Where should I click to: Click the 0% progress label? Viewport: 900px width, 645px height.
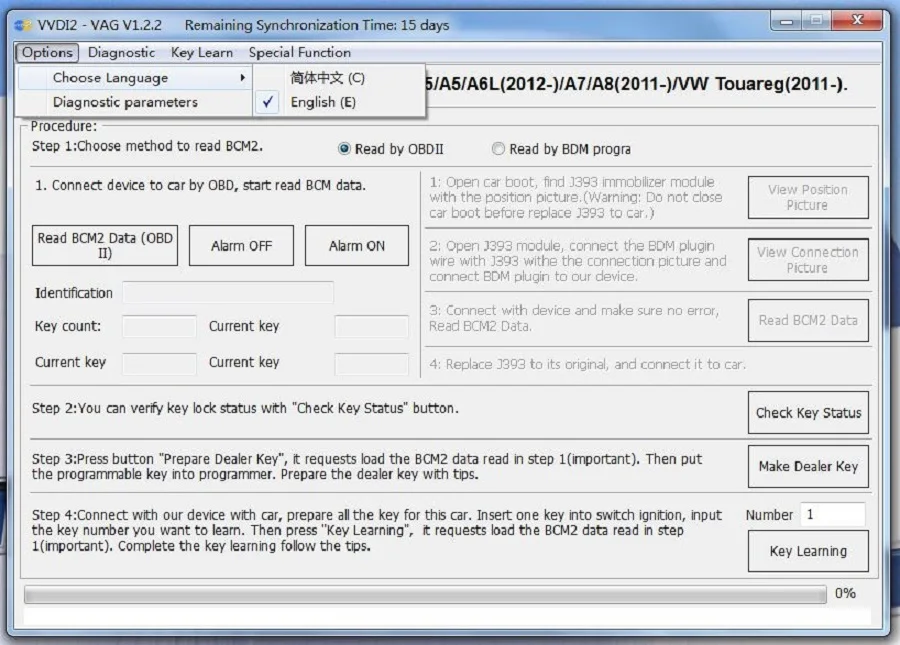(x=845, y=593)
